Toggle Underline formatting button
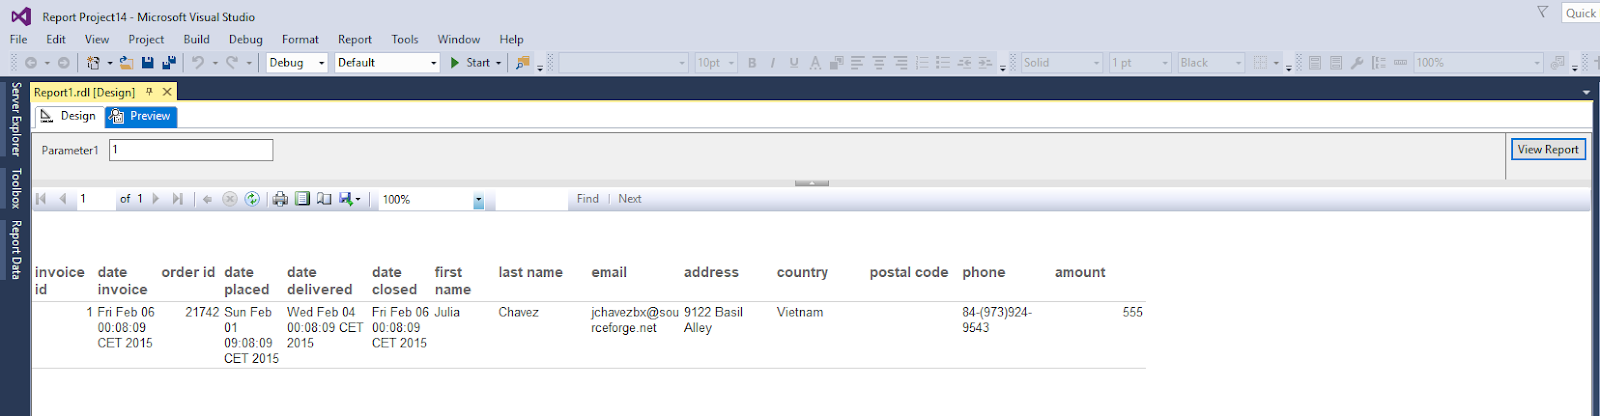This screenshot has height=416, width=1600. point(794,63)
